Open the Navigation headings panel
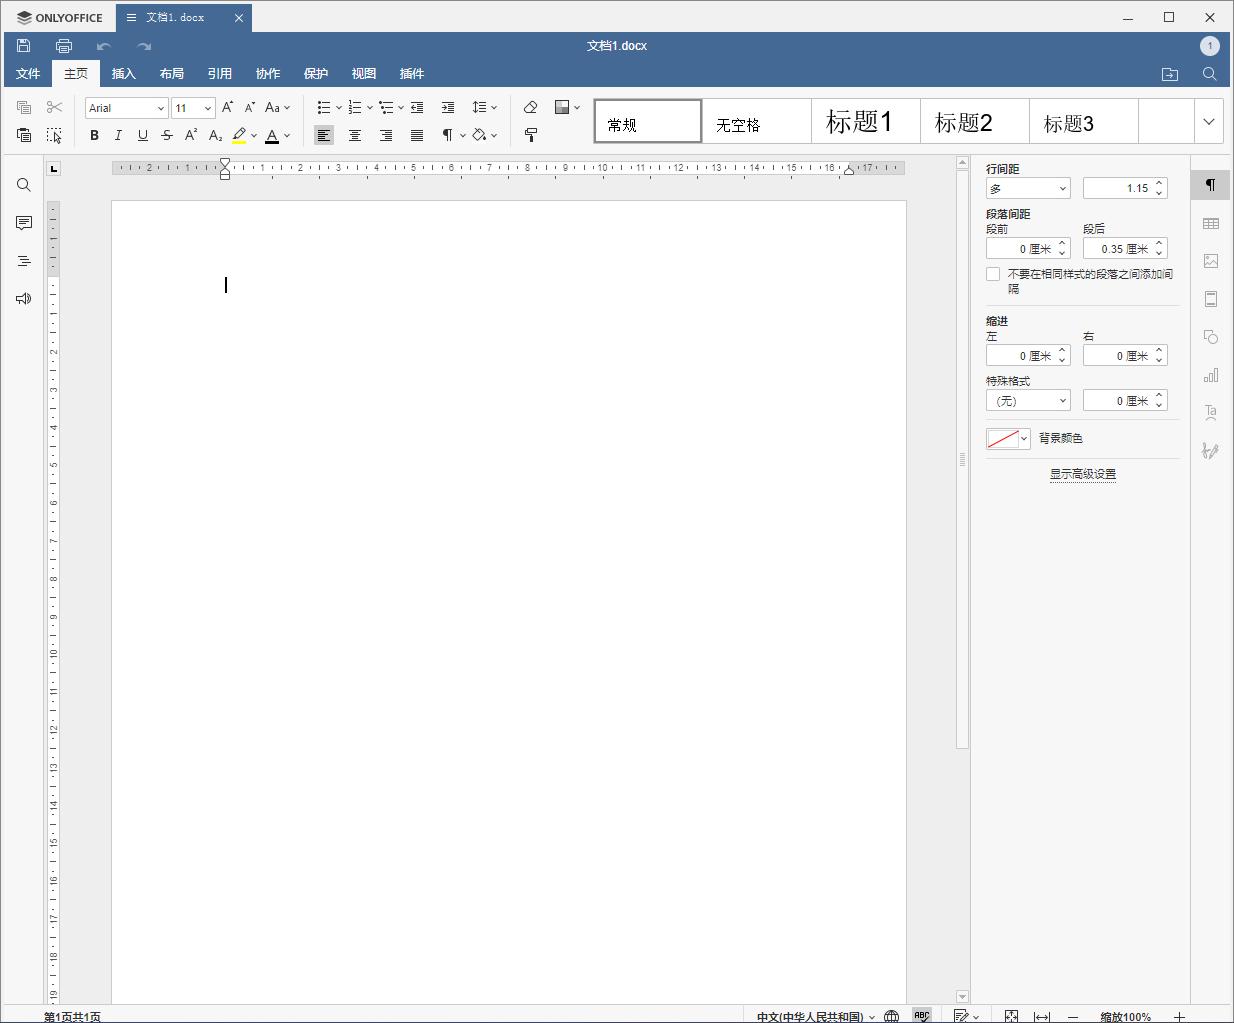This screenshot has width=1234, height=1023. [x=23, y=261]
